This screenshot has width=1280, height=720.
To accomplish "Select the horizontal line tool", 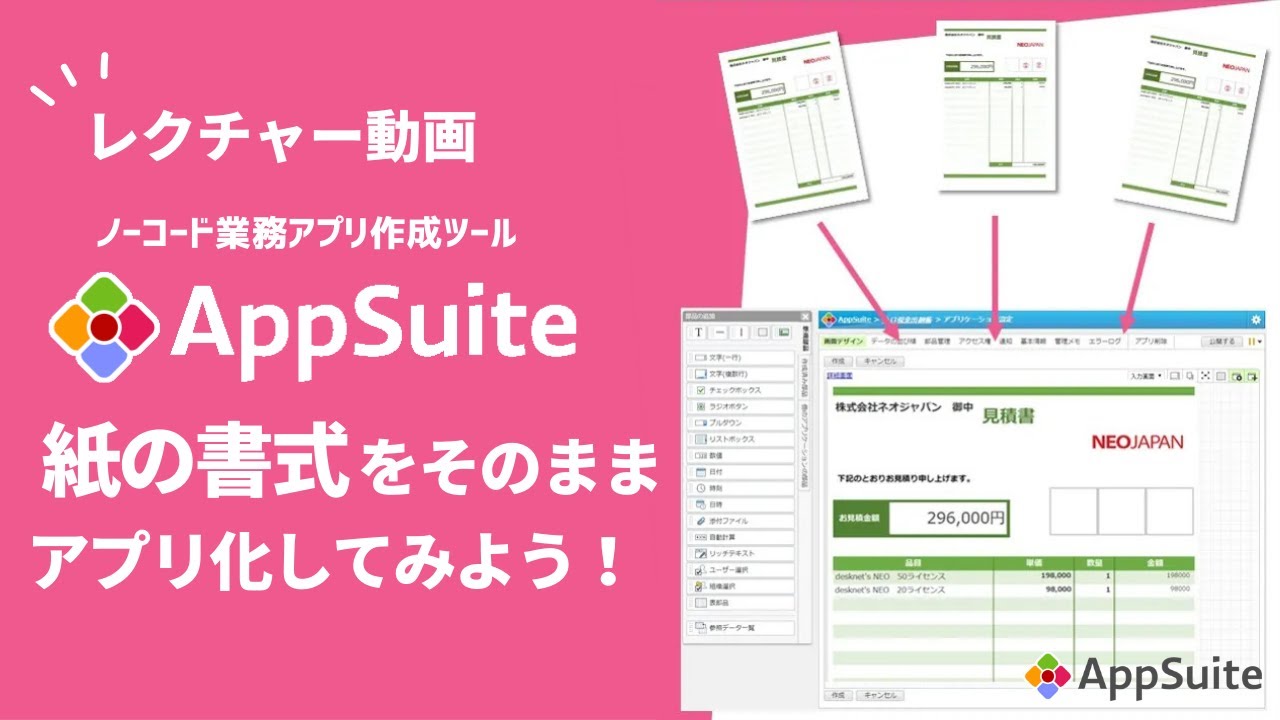I will (x=719, y=332).
